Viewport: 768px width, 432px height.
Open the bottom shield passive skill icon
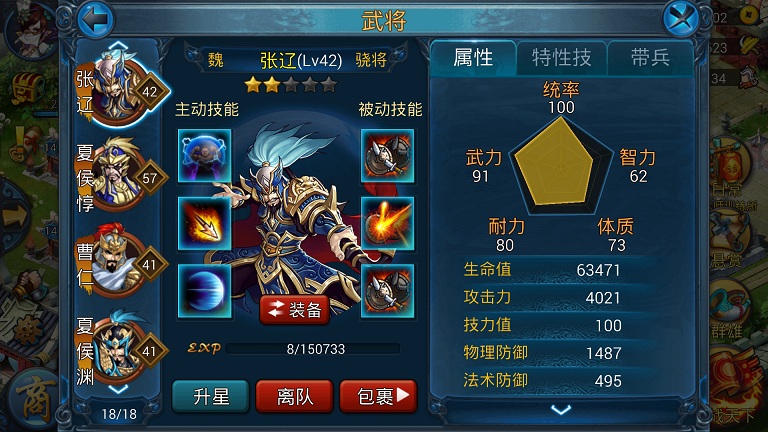pyautogui.click(x=387, y=291)
